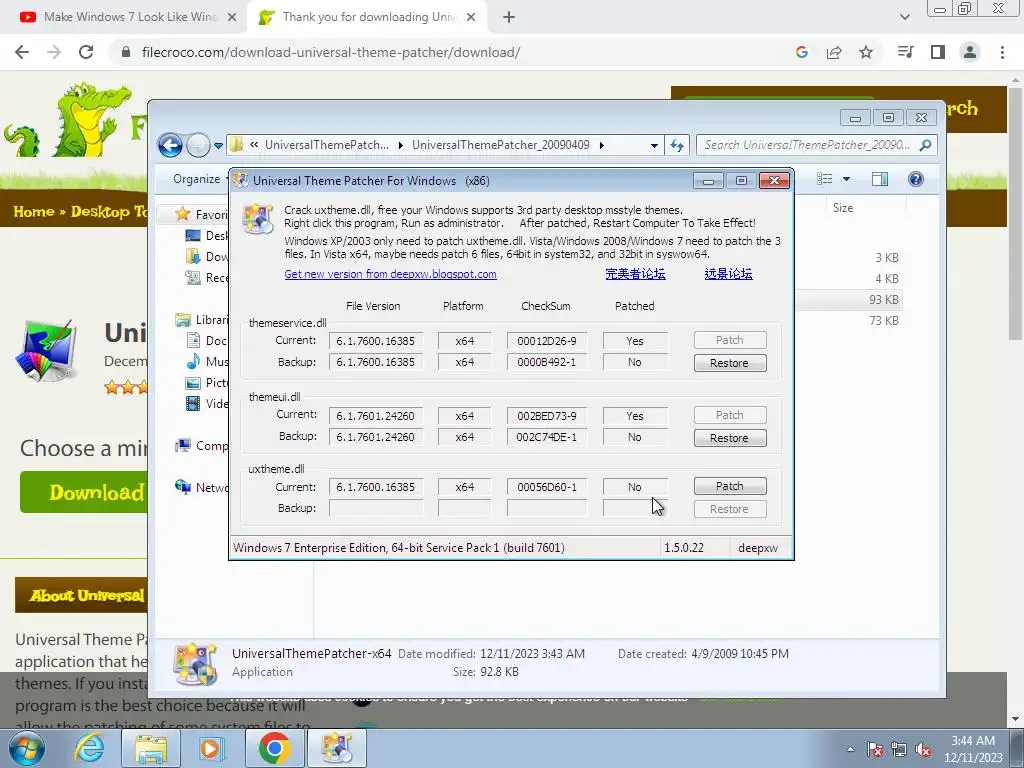Click Explorer back navigation arrow
The height and width of the screenshot is (768, 1024).
(170, 145)
